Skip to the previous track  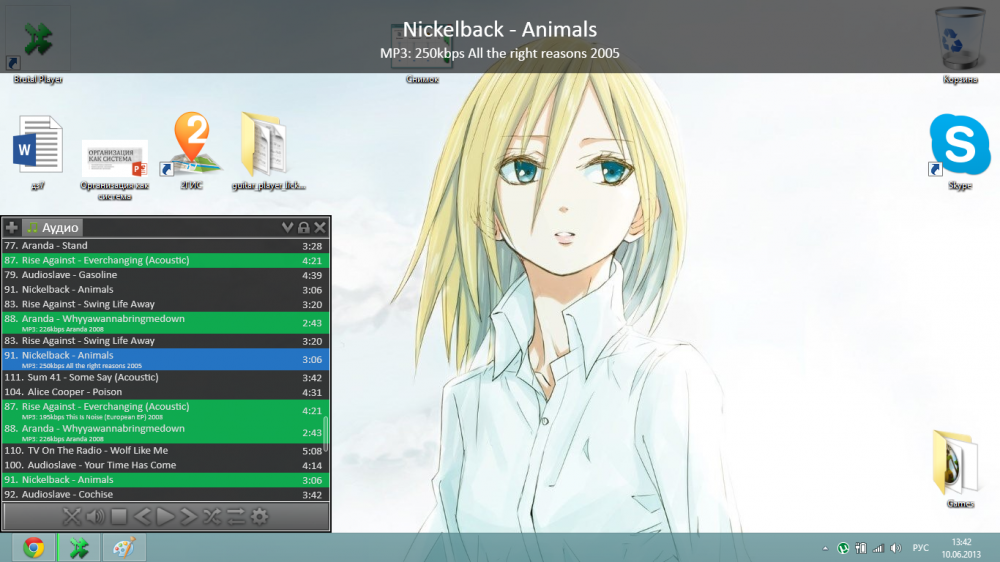click(142, 517)
